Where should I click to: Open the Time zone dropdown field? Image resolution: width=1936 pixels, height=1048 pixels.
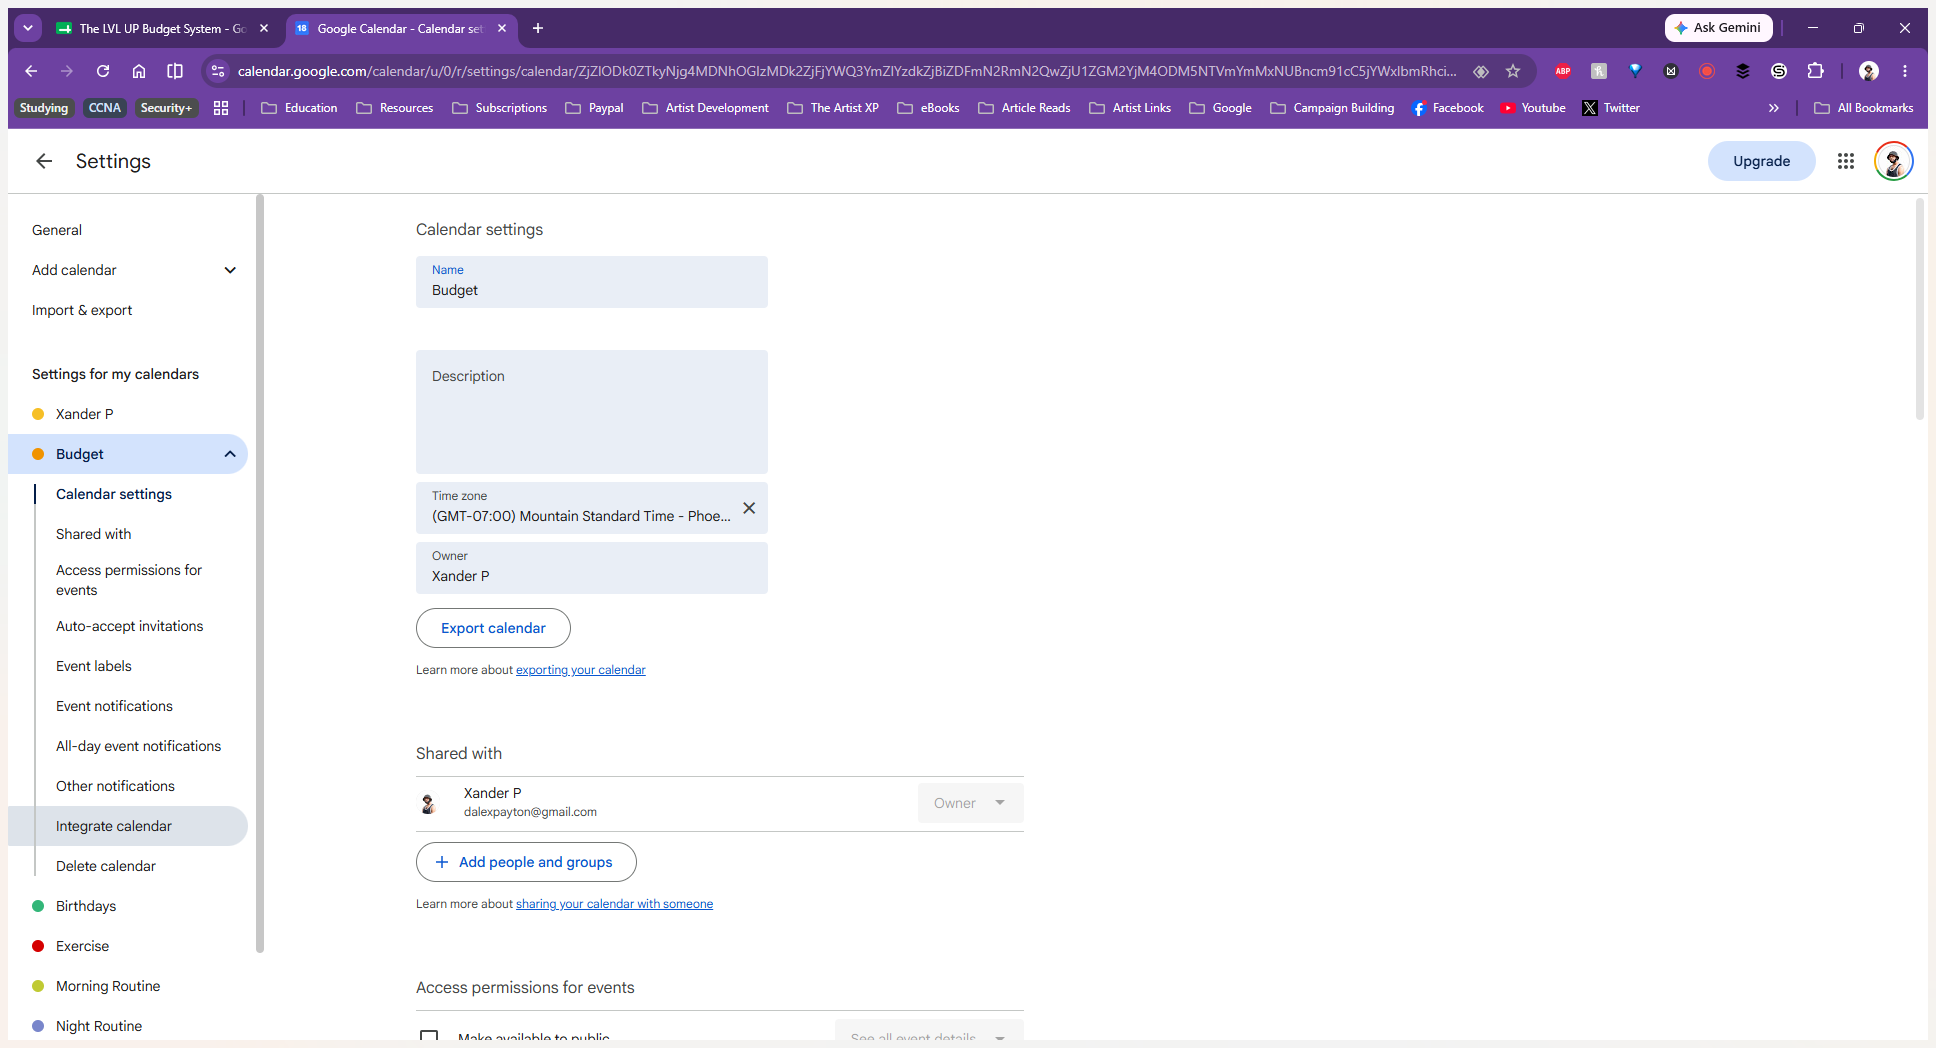(592, 508)
